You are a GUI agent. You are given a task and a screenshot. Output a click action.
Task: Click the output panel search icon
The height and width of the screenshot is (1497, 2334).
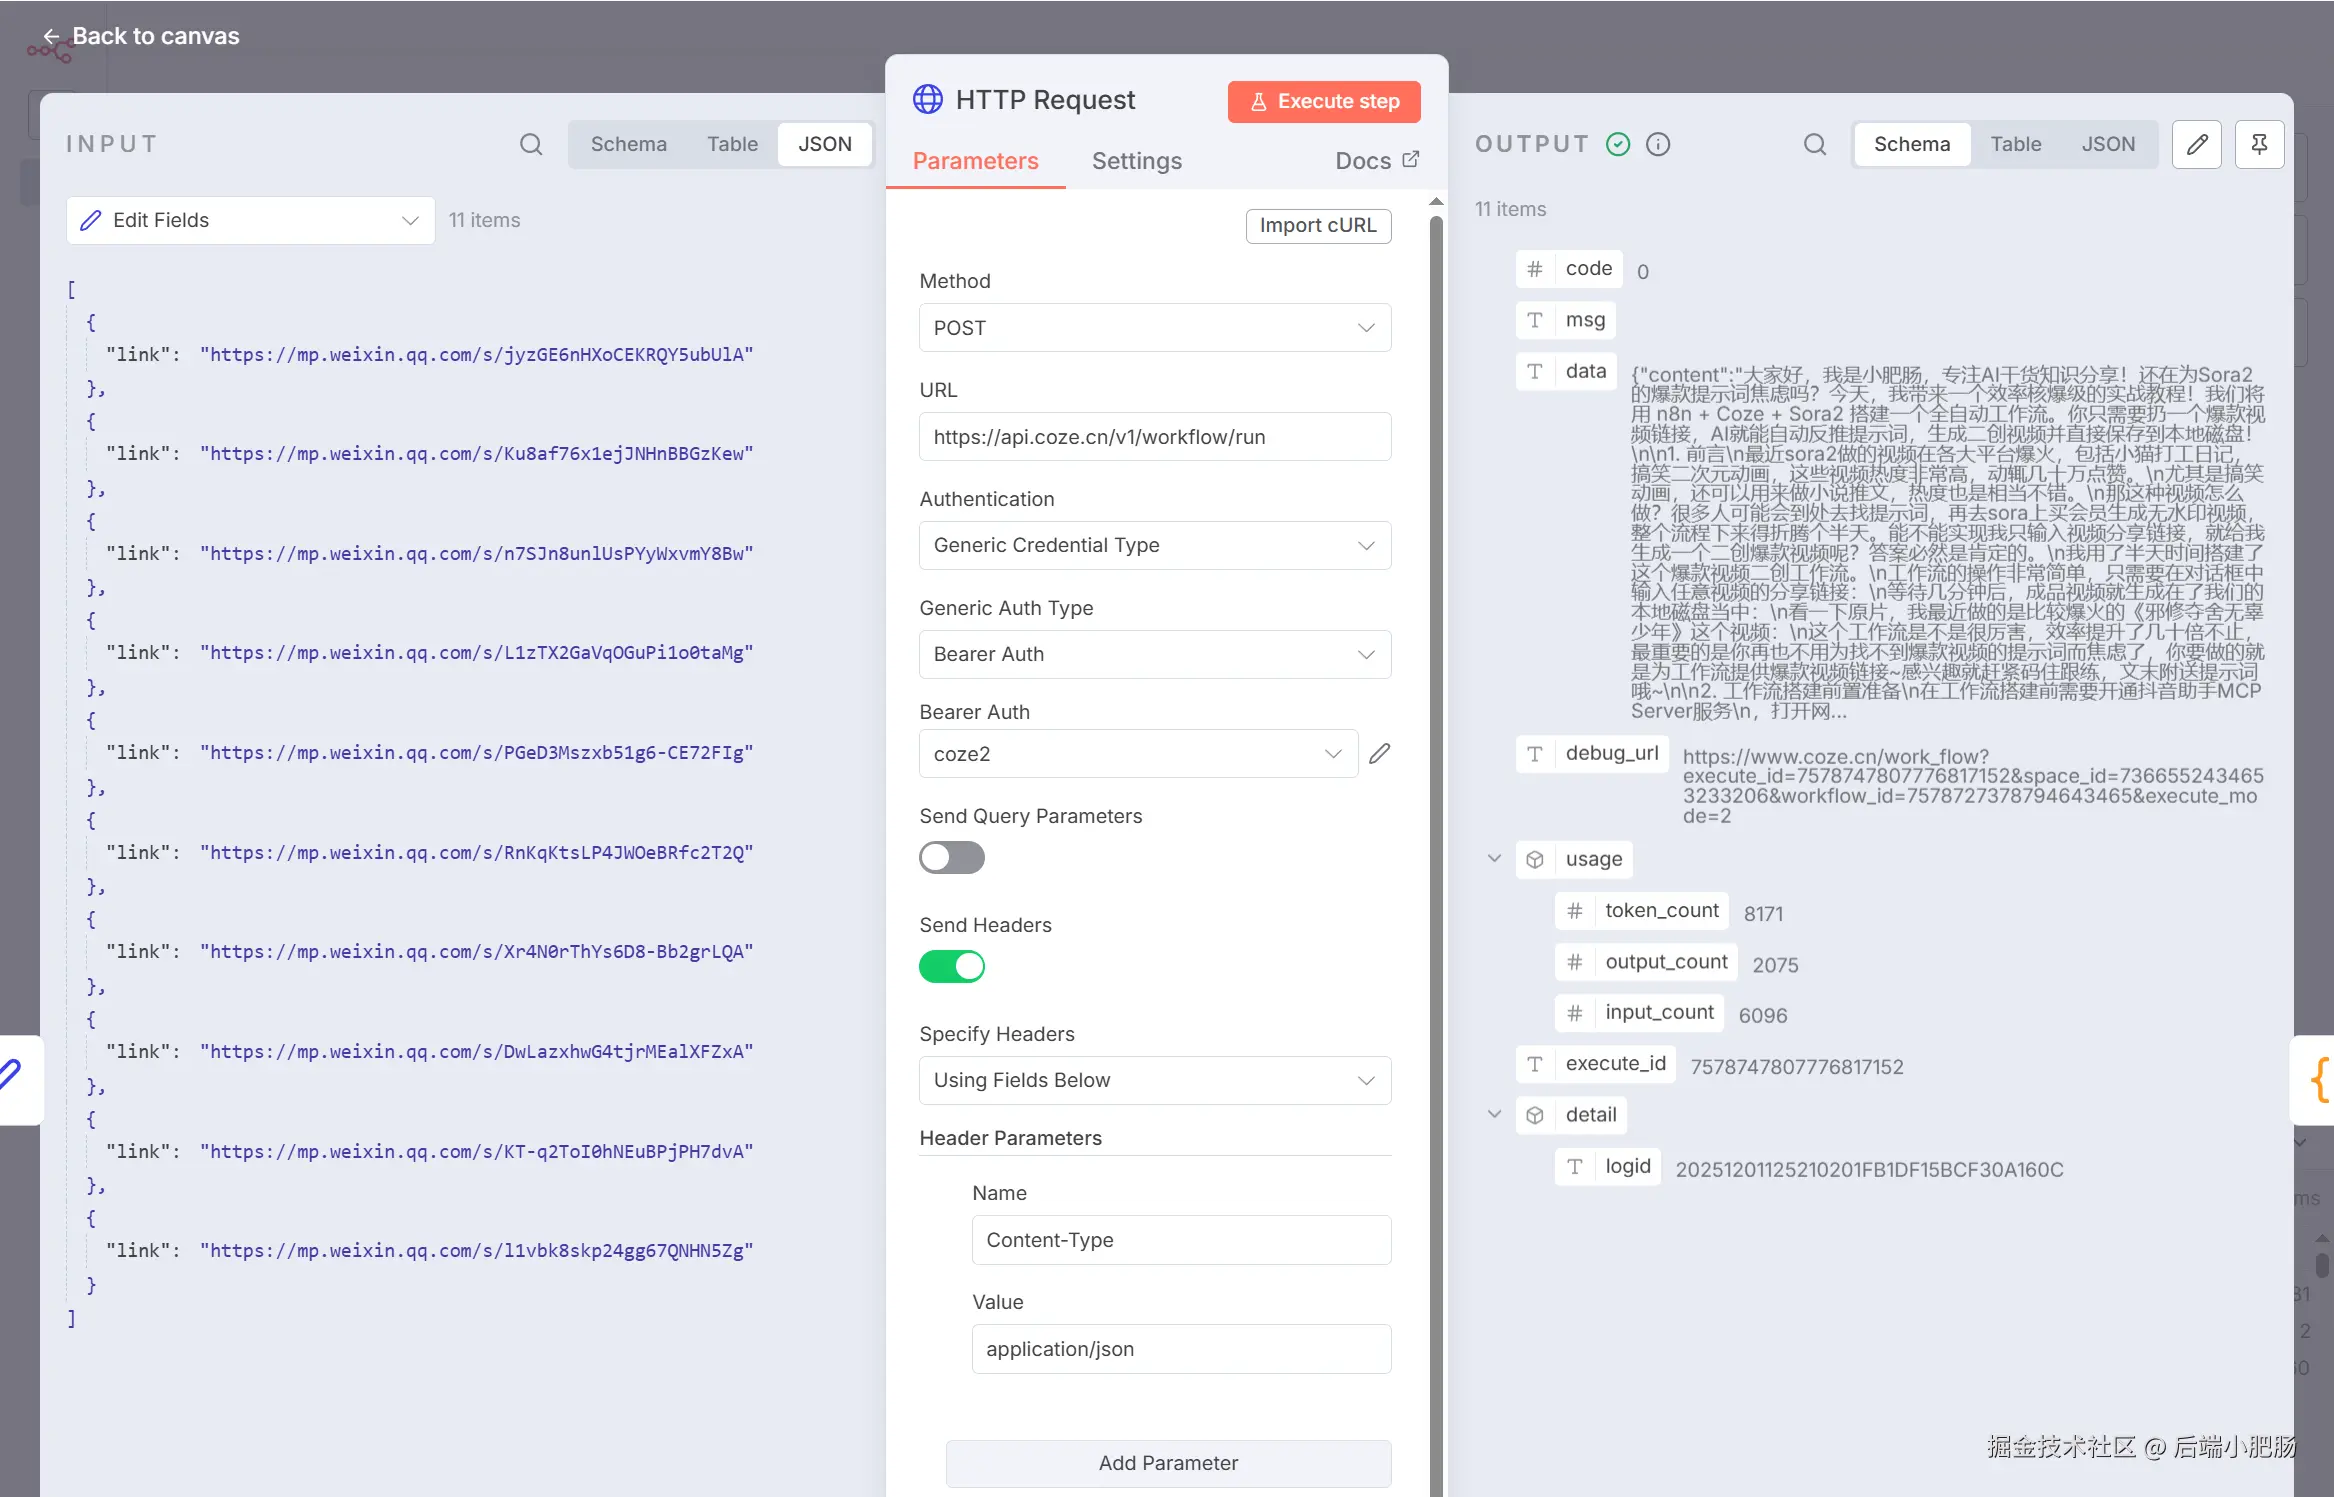click(x=1814, y=144)
